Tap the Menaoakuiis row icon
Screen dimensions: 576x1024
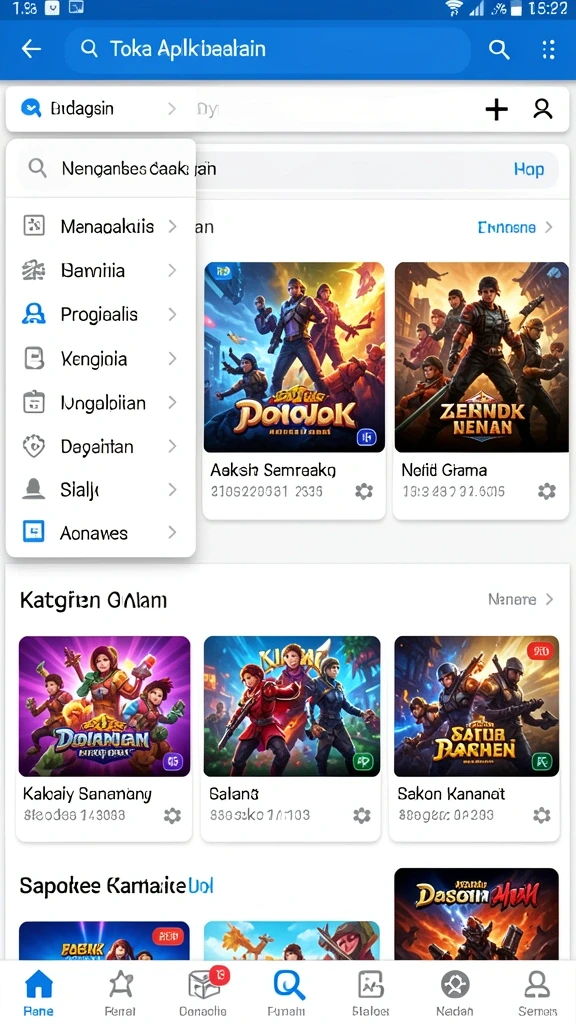pyautogui.click(x=34, y=226)
